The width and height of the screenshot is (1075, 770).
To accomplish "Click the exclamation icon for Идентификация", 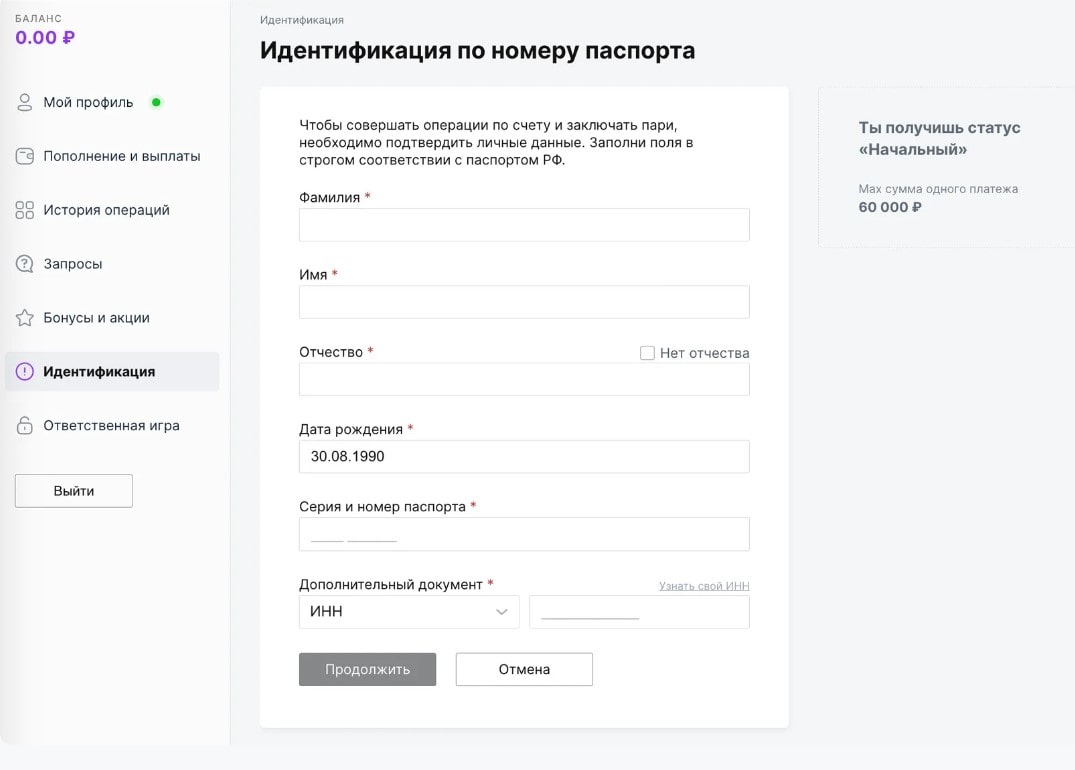I will coord(25,372).
